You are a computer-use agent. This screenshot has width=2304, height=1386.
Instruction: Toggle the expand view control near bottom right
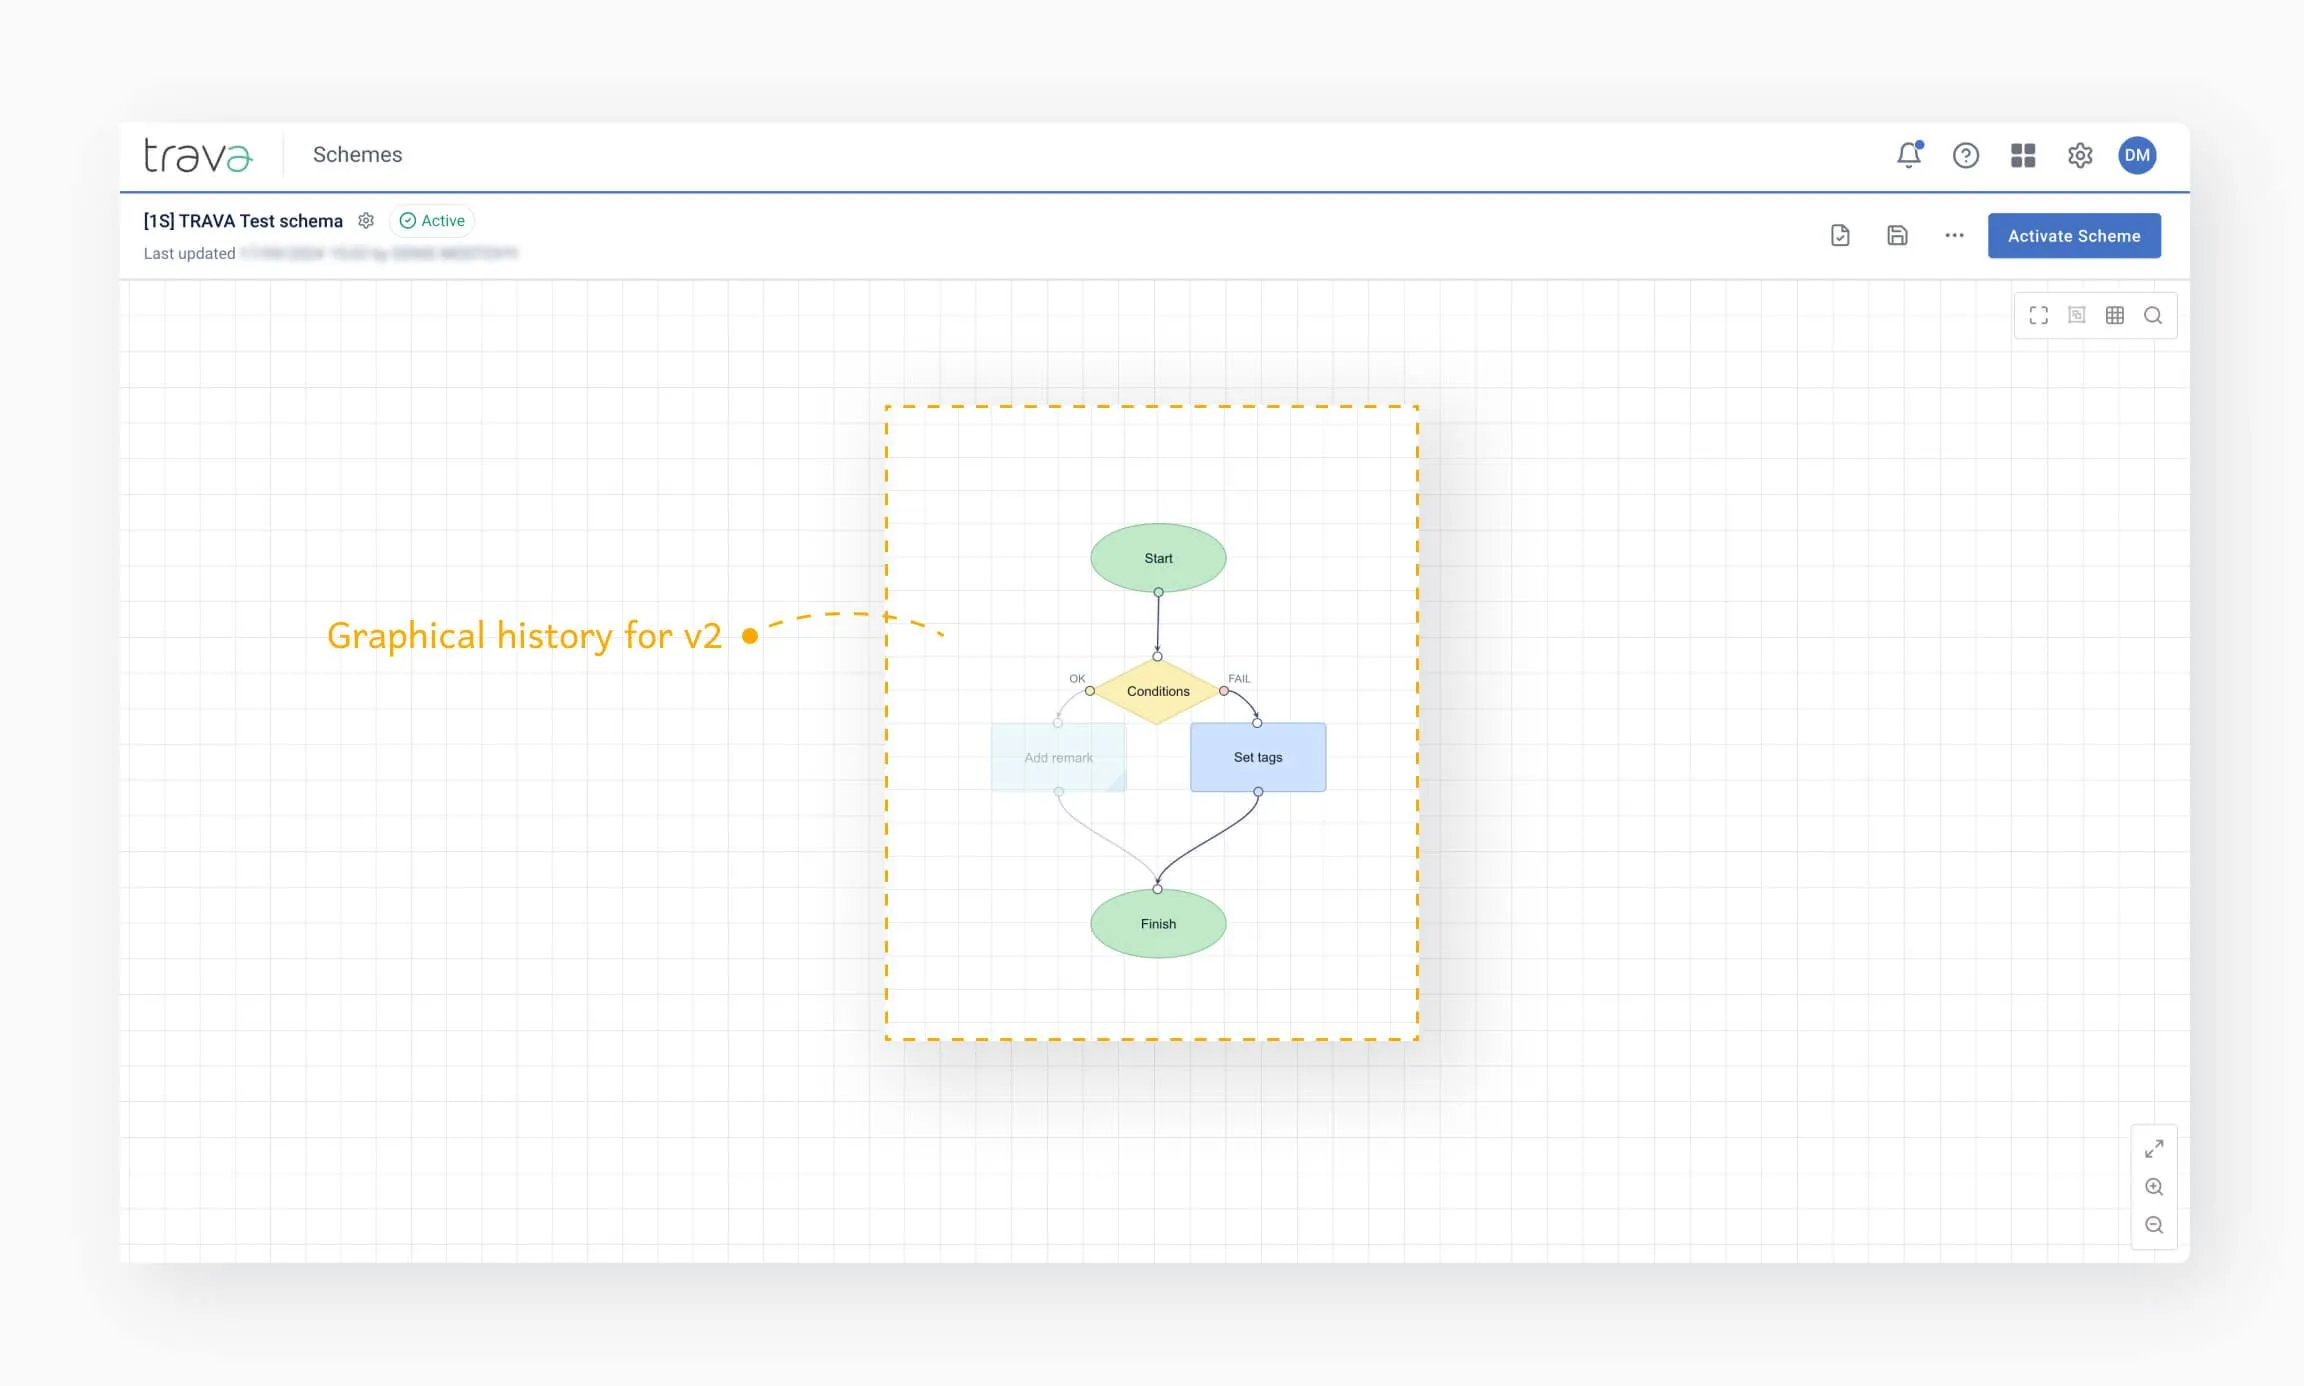(x=2155, y=1147)
